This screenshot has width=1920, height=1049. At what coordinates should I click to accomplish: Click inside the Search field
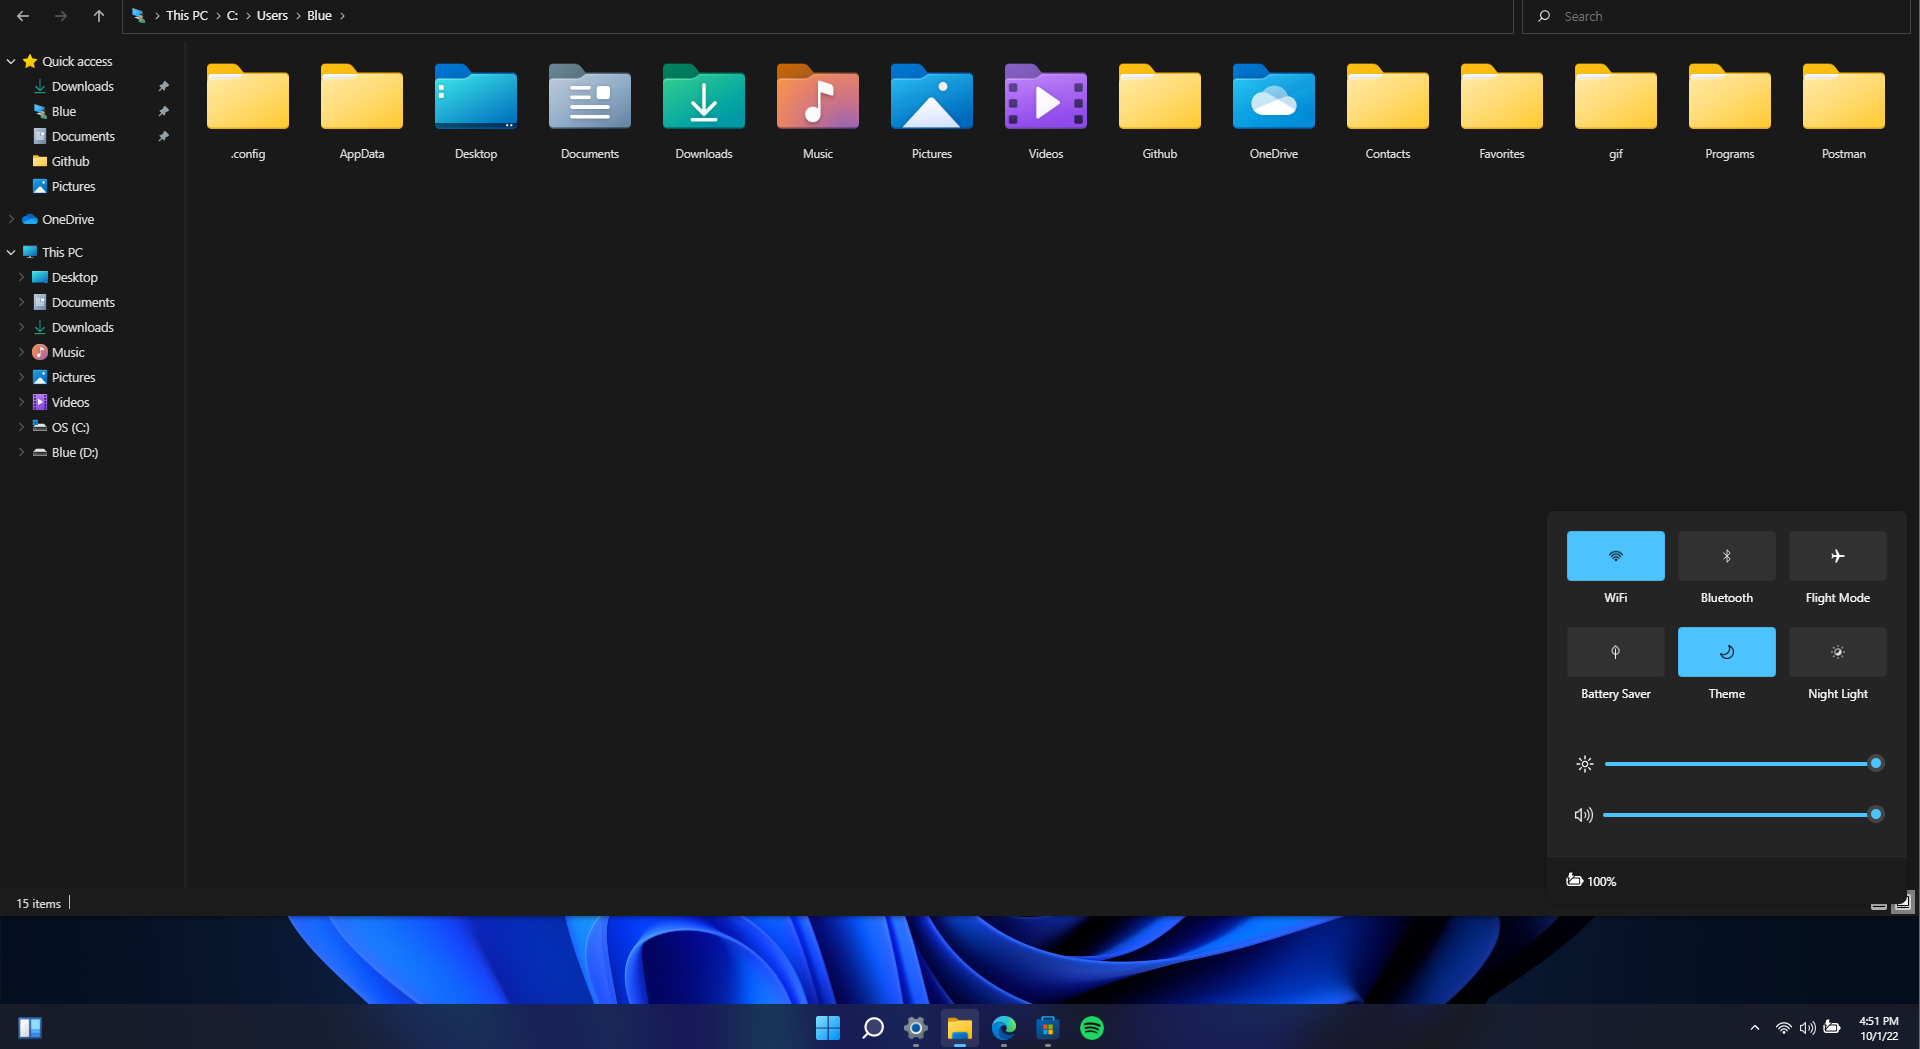1700,16
